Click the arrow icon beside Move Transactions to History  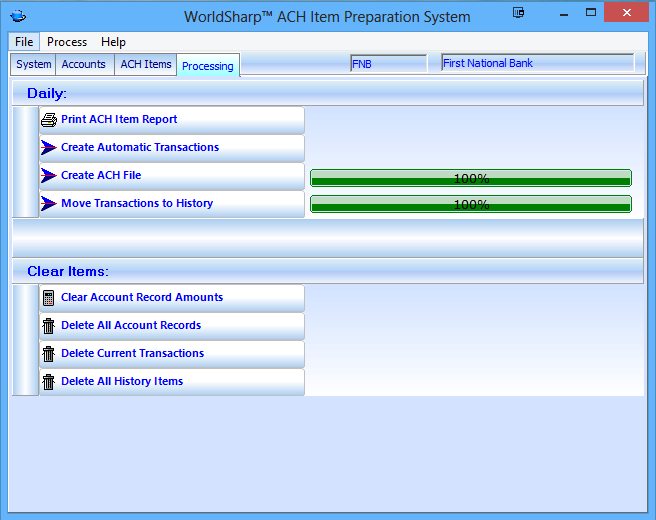click(x=49, y=203)
